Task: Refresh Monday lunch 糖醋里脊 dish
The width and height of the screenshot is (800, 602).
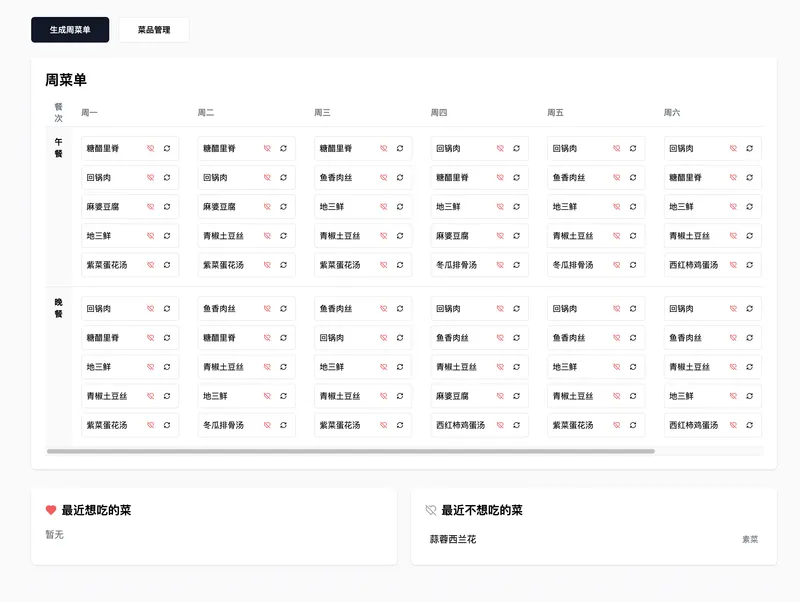Action: click(166, 148)
